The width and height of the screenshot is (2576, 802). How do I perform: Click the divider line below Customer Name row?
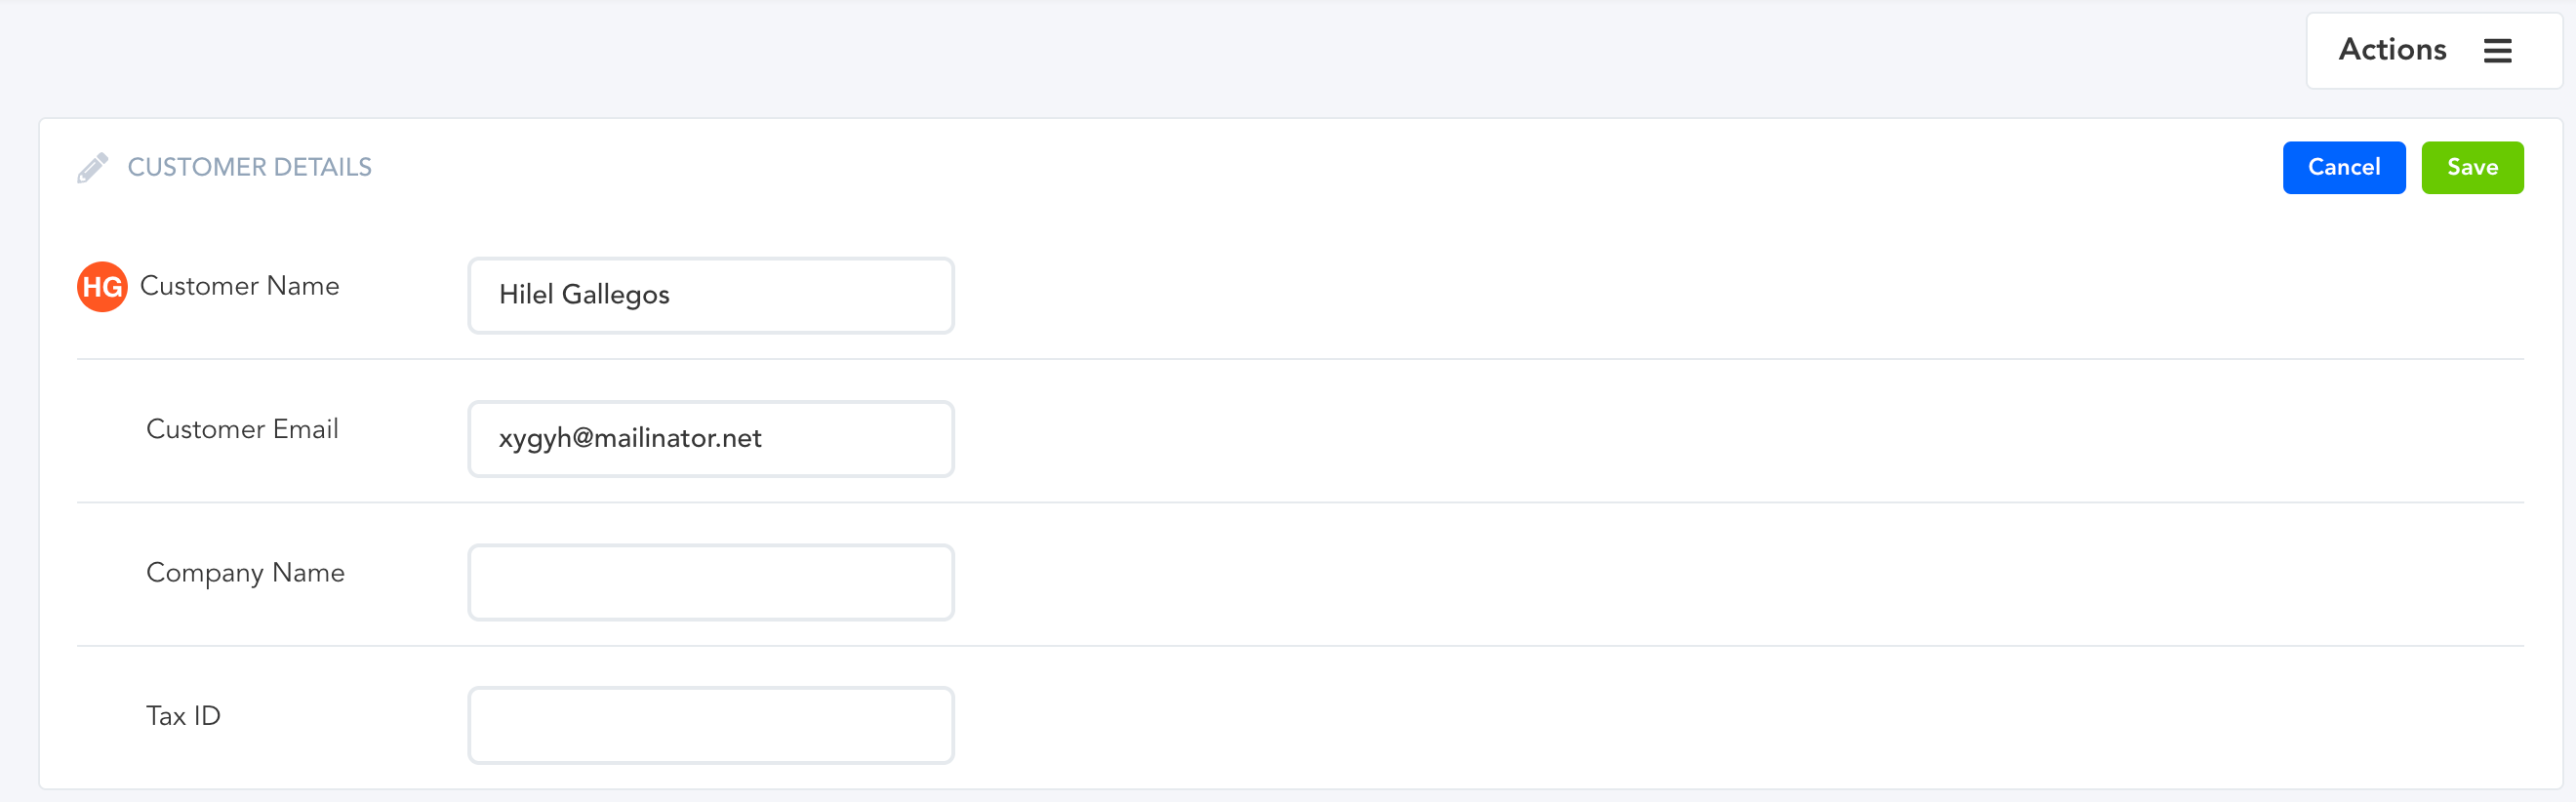pyautogui.click(x=1300, y=359)
